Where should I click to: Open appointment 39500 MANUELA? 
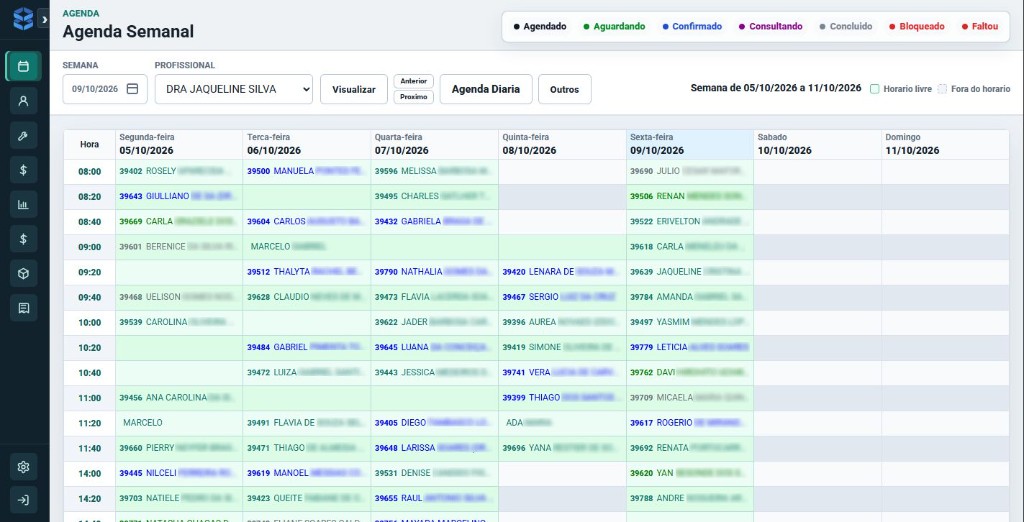pos(306,171)
